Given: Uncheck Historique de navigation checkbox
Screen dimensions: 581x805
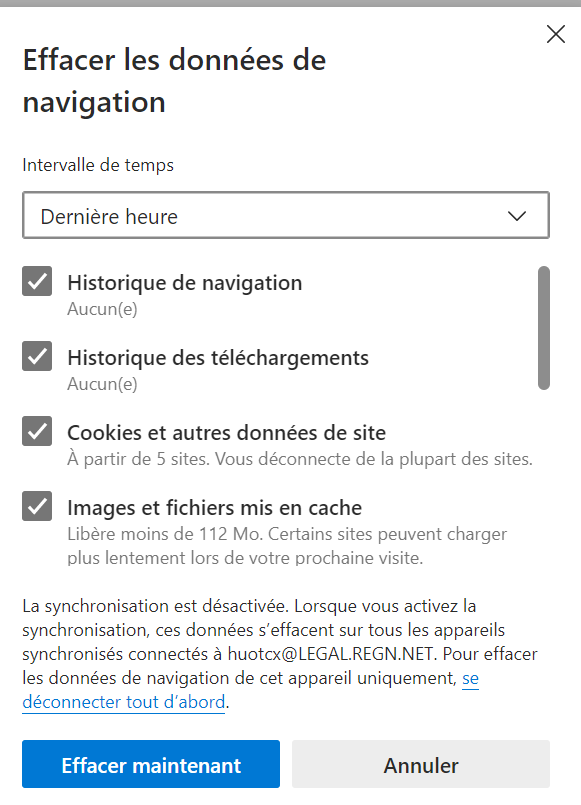Looking at the screenshot, I should (37, 281).
